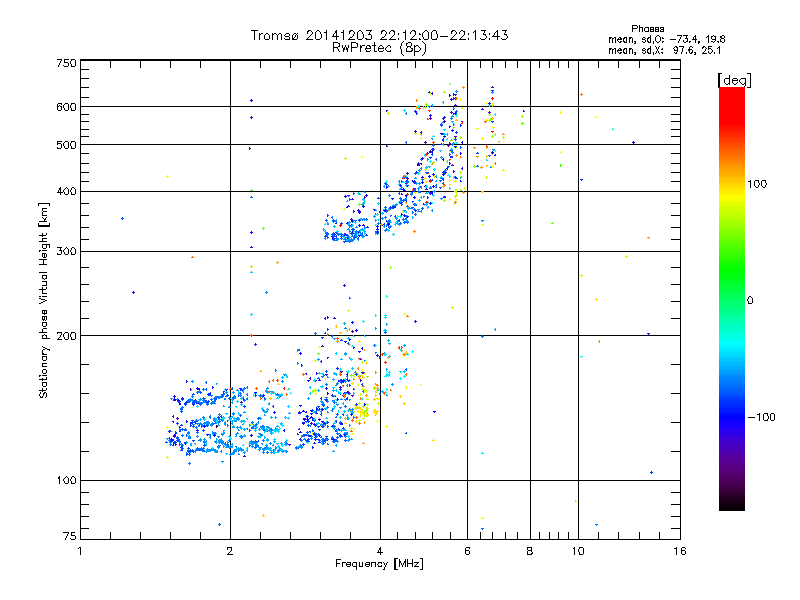Click the 'mean, sd,O: -73.4, 19.8' line
Image resolution: width=800 pixels, height=600 pixels.
click(666, 39)
